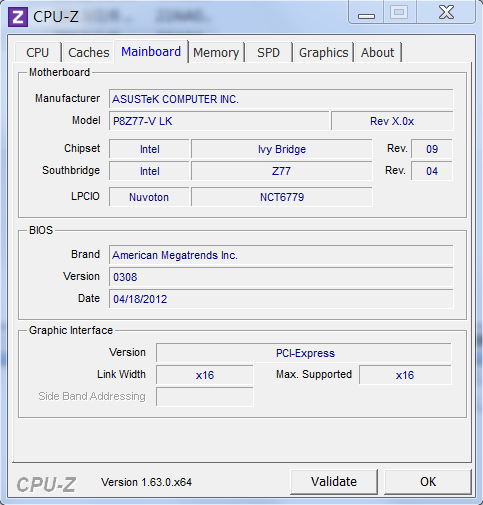
Task: Click the Intel southbridge vendor field
Action: tap(149, 171)
